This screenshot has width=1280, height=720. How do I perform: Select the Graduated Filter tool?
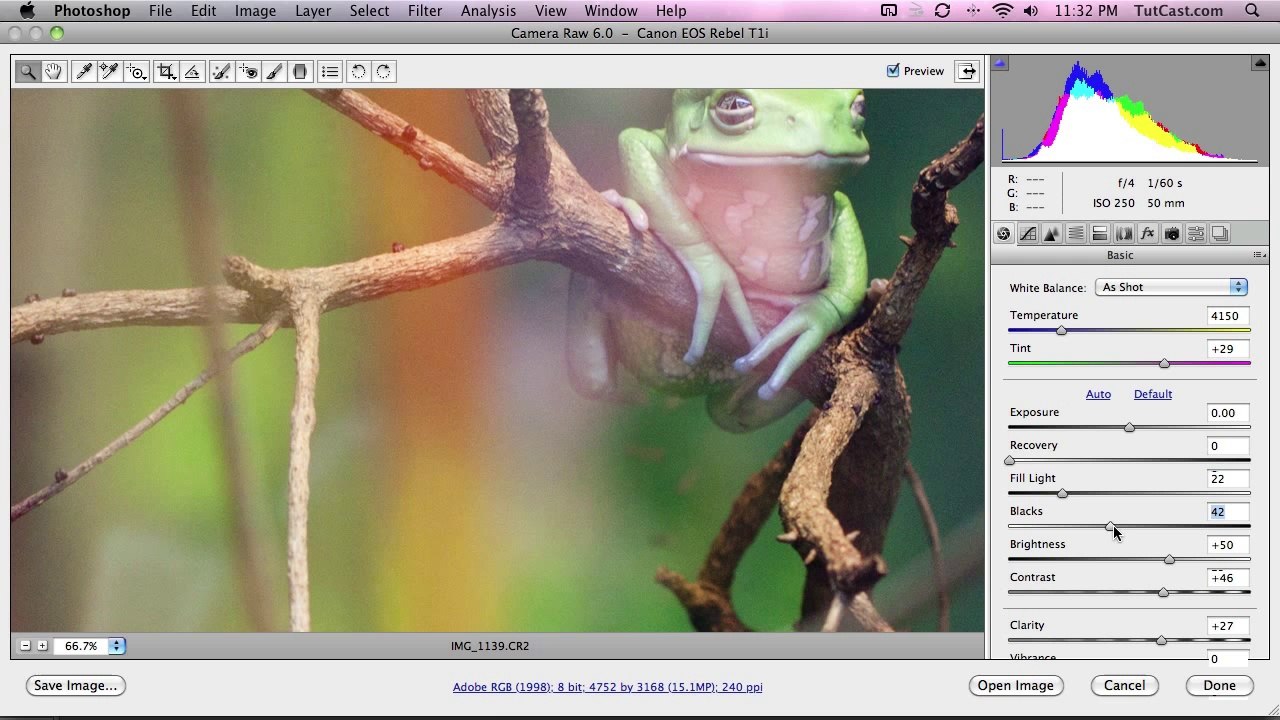tap(299, 71)
